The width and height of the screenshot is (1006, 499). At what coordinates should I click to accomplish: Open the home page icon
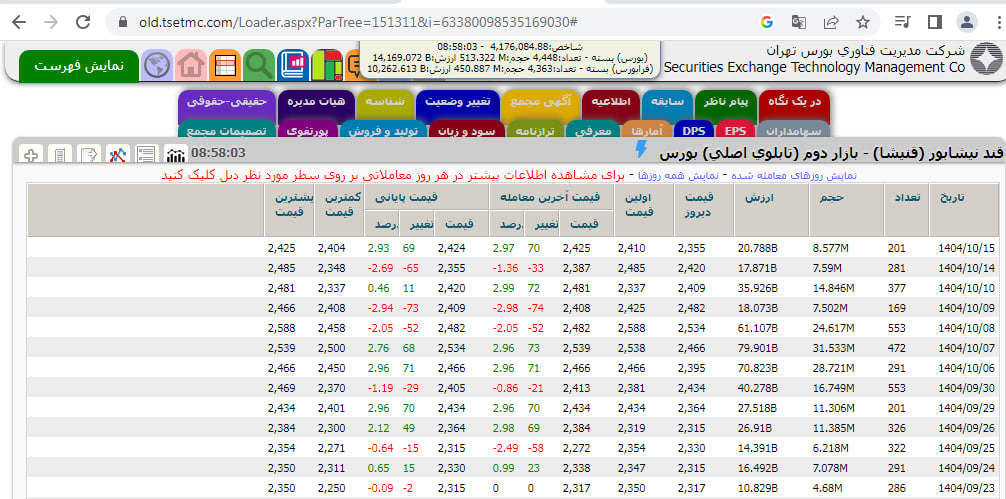pyautogui.click(x=191, y=66)
